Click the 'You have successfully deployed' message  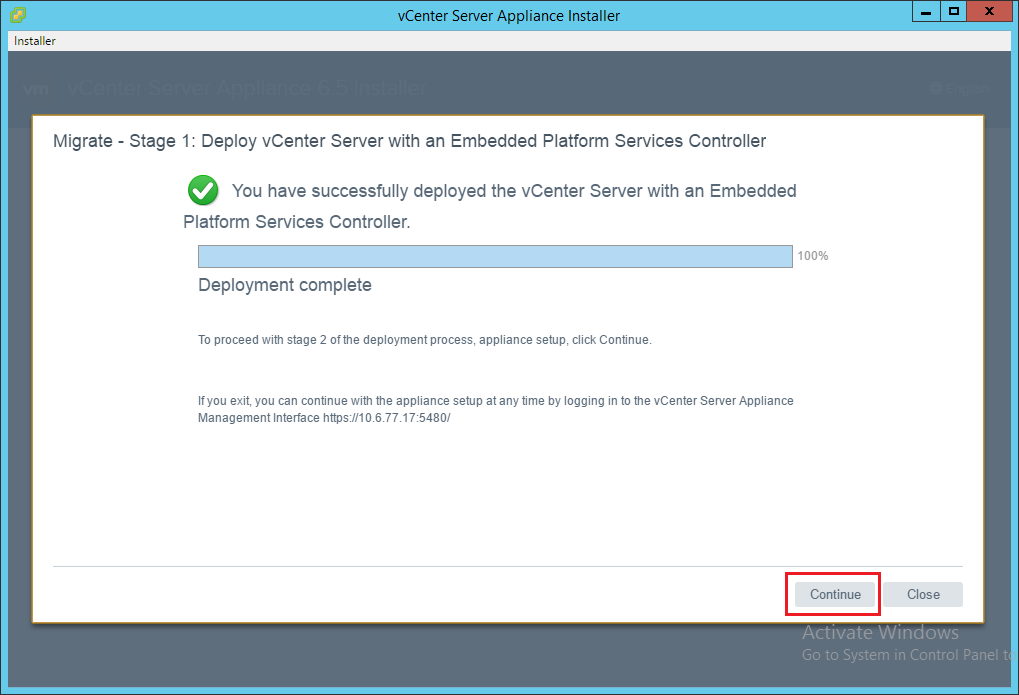pos(490,206)
